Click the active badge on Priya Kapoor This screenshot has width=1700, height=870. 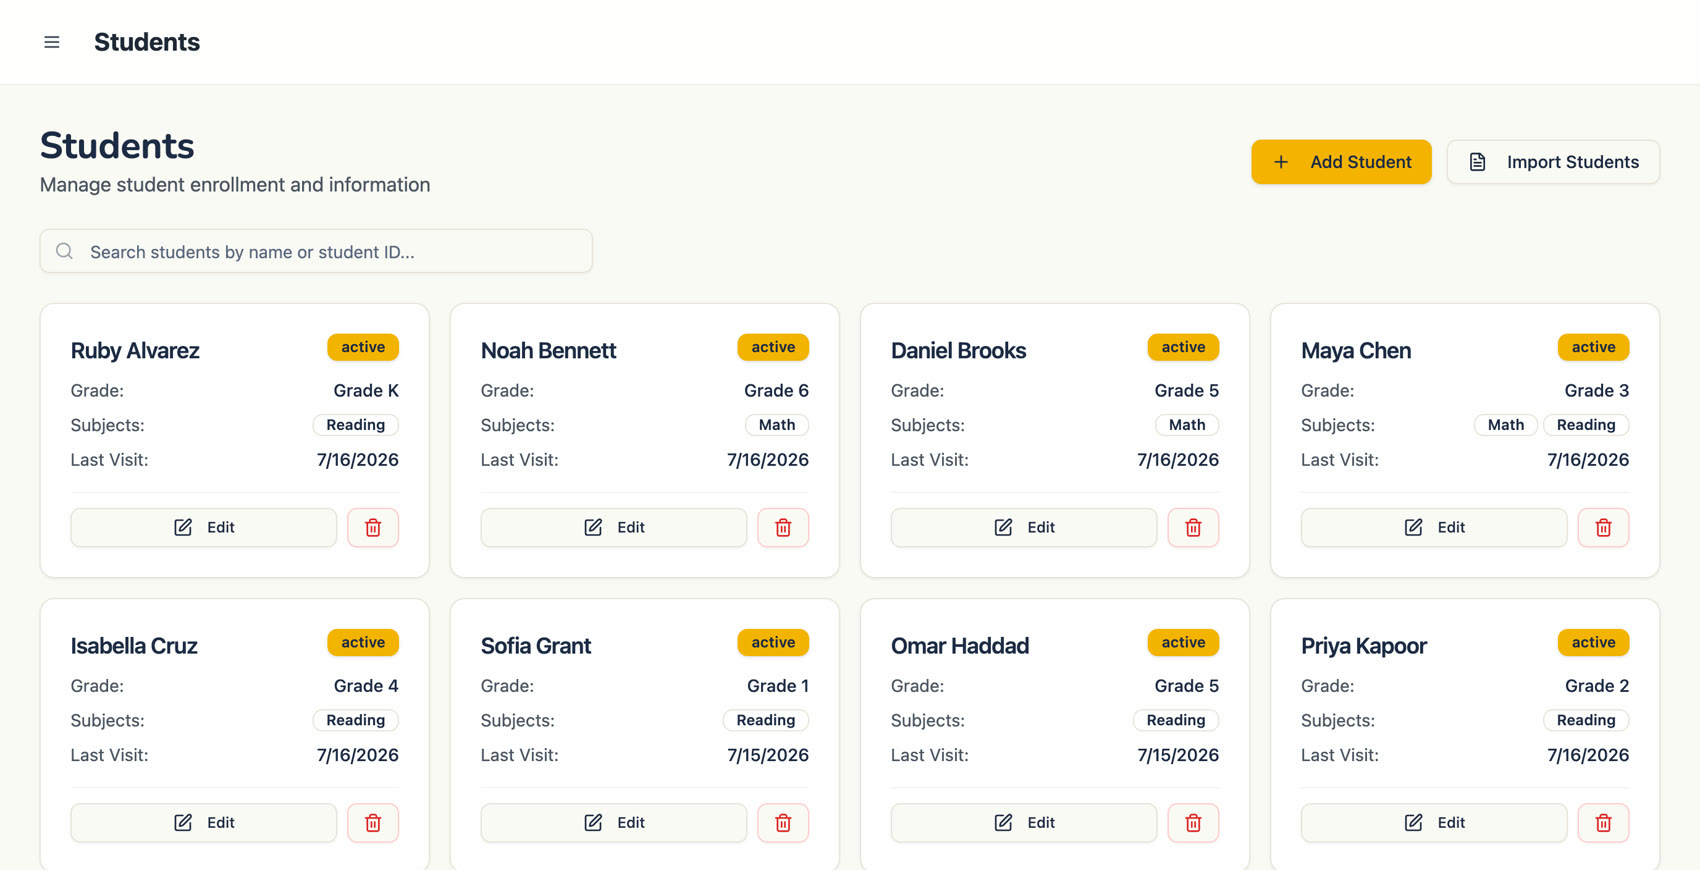coord(1593,642)
